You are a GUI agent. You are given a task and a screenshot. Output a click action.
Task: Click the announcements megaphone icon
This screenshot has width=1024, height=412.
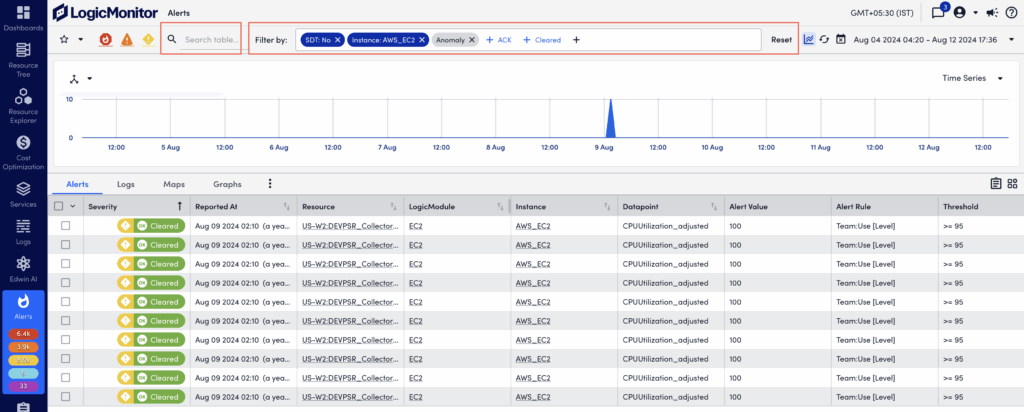(x=990, y=13)
